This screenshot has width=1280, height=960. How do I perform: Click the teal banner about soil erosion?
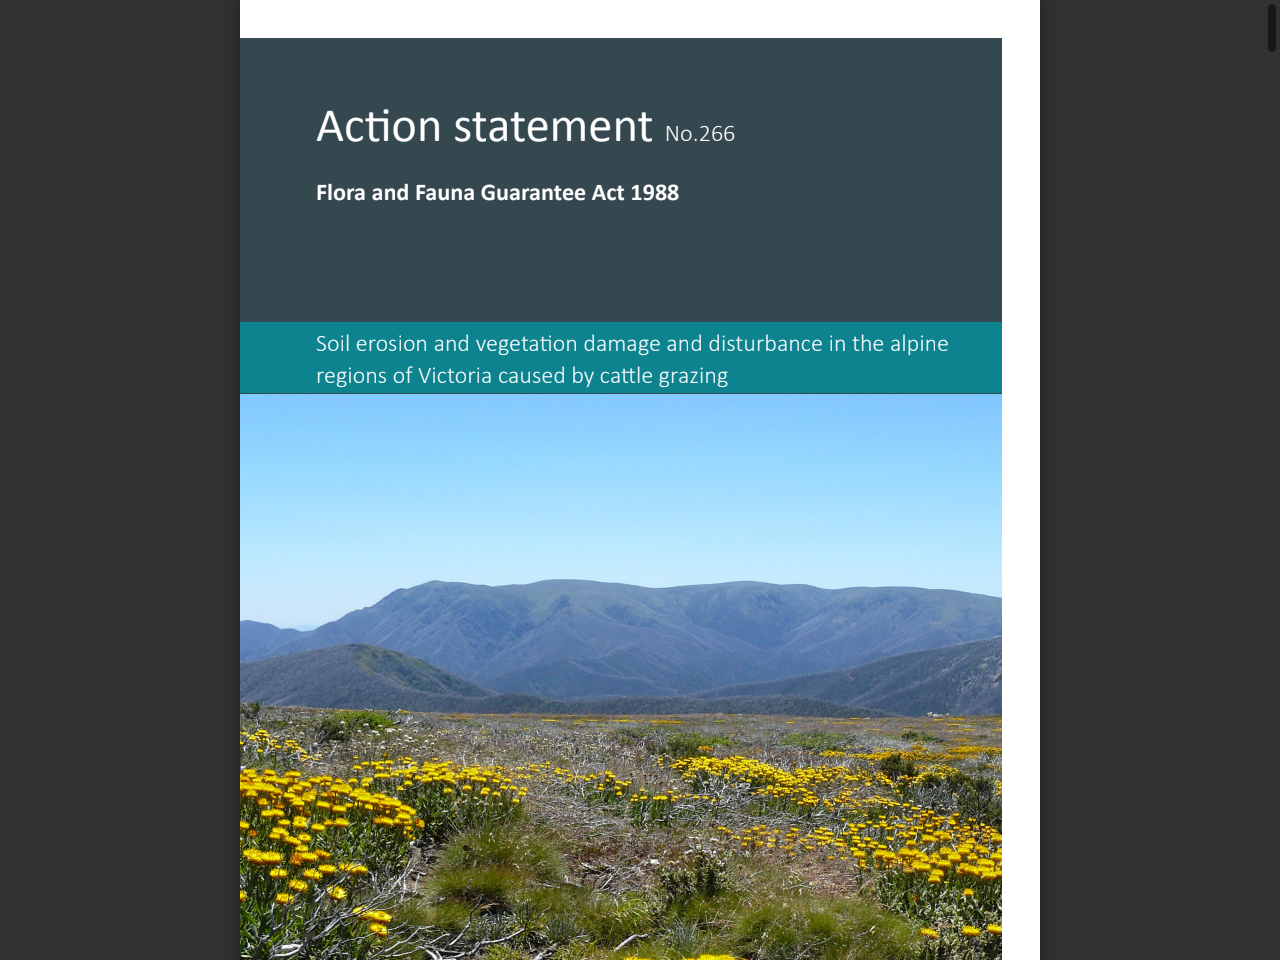620,357
